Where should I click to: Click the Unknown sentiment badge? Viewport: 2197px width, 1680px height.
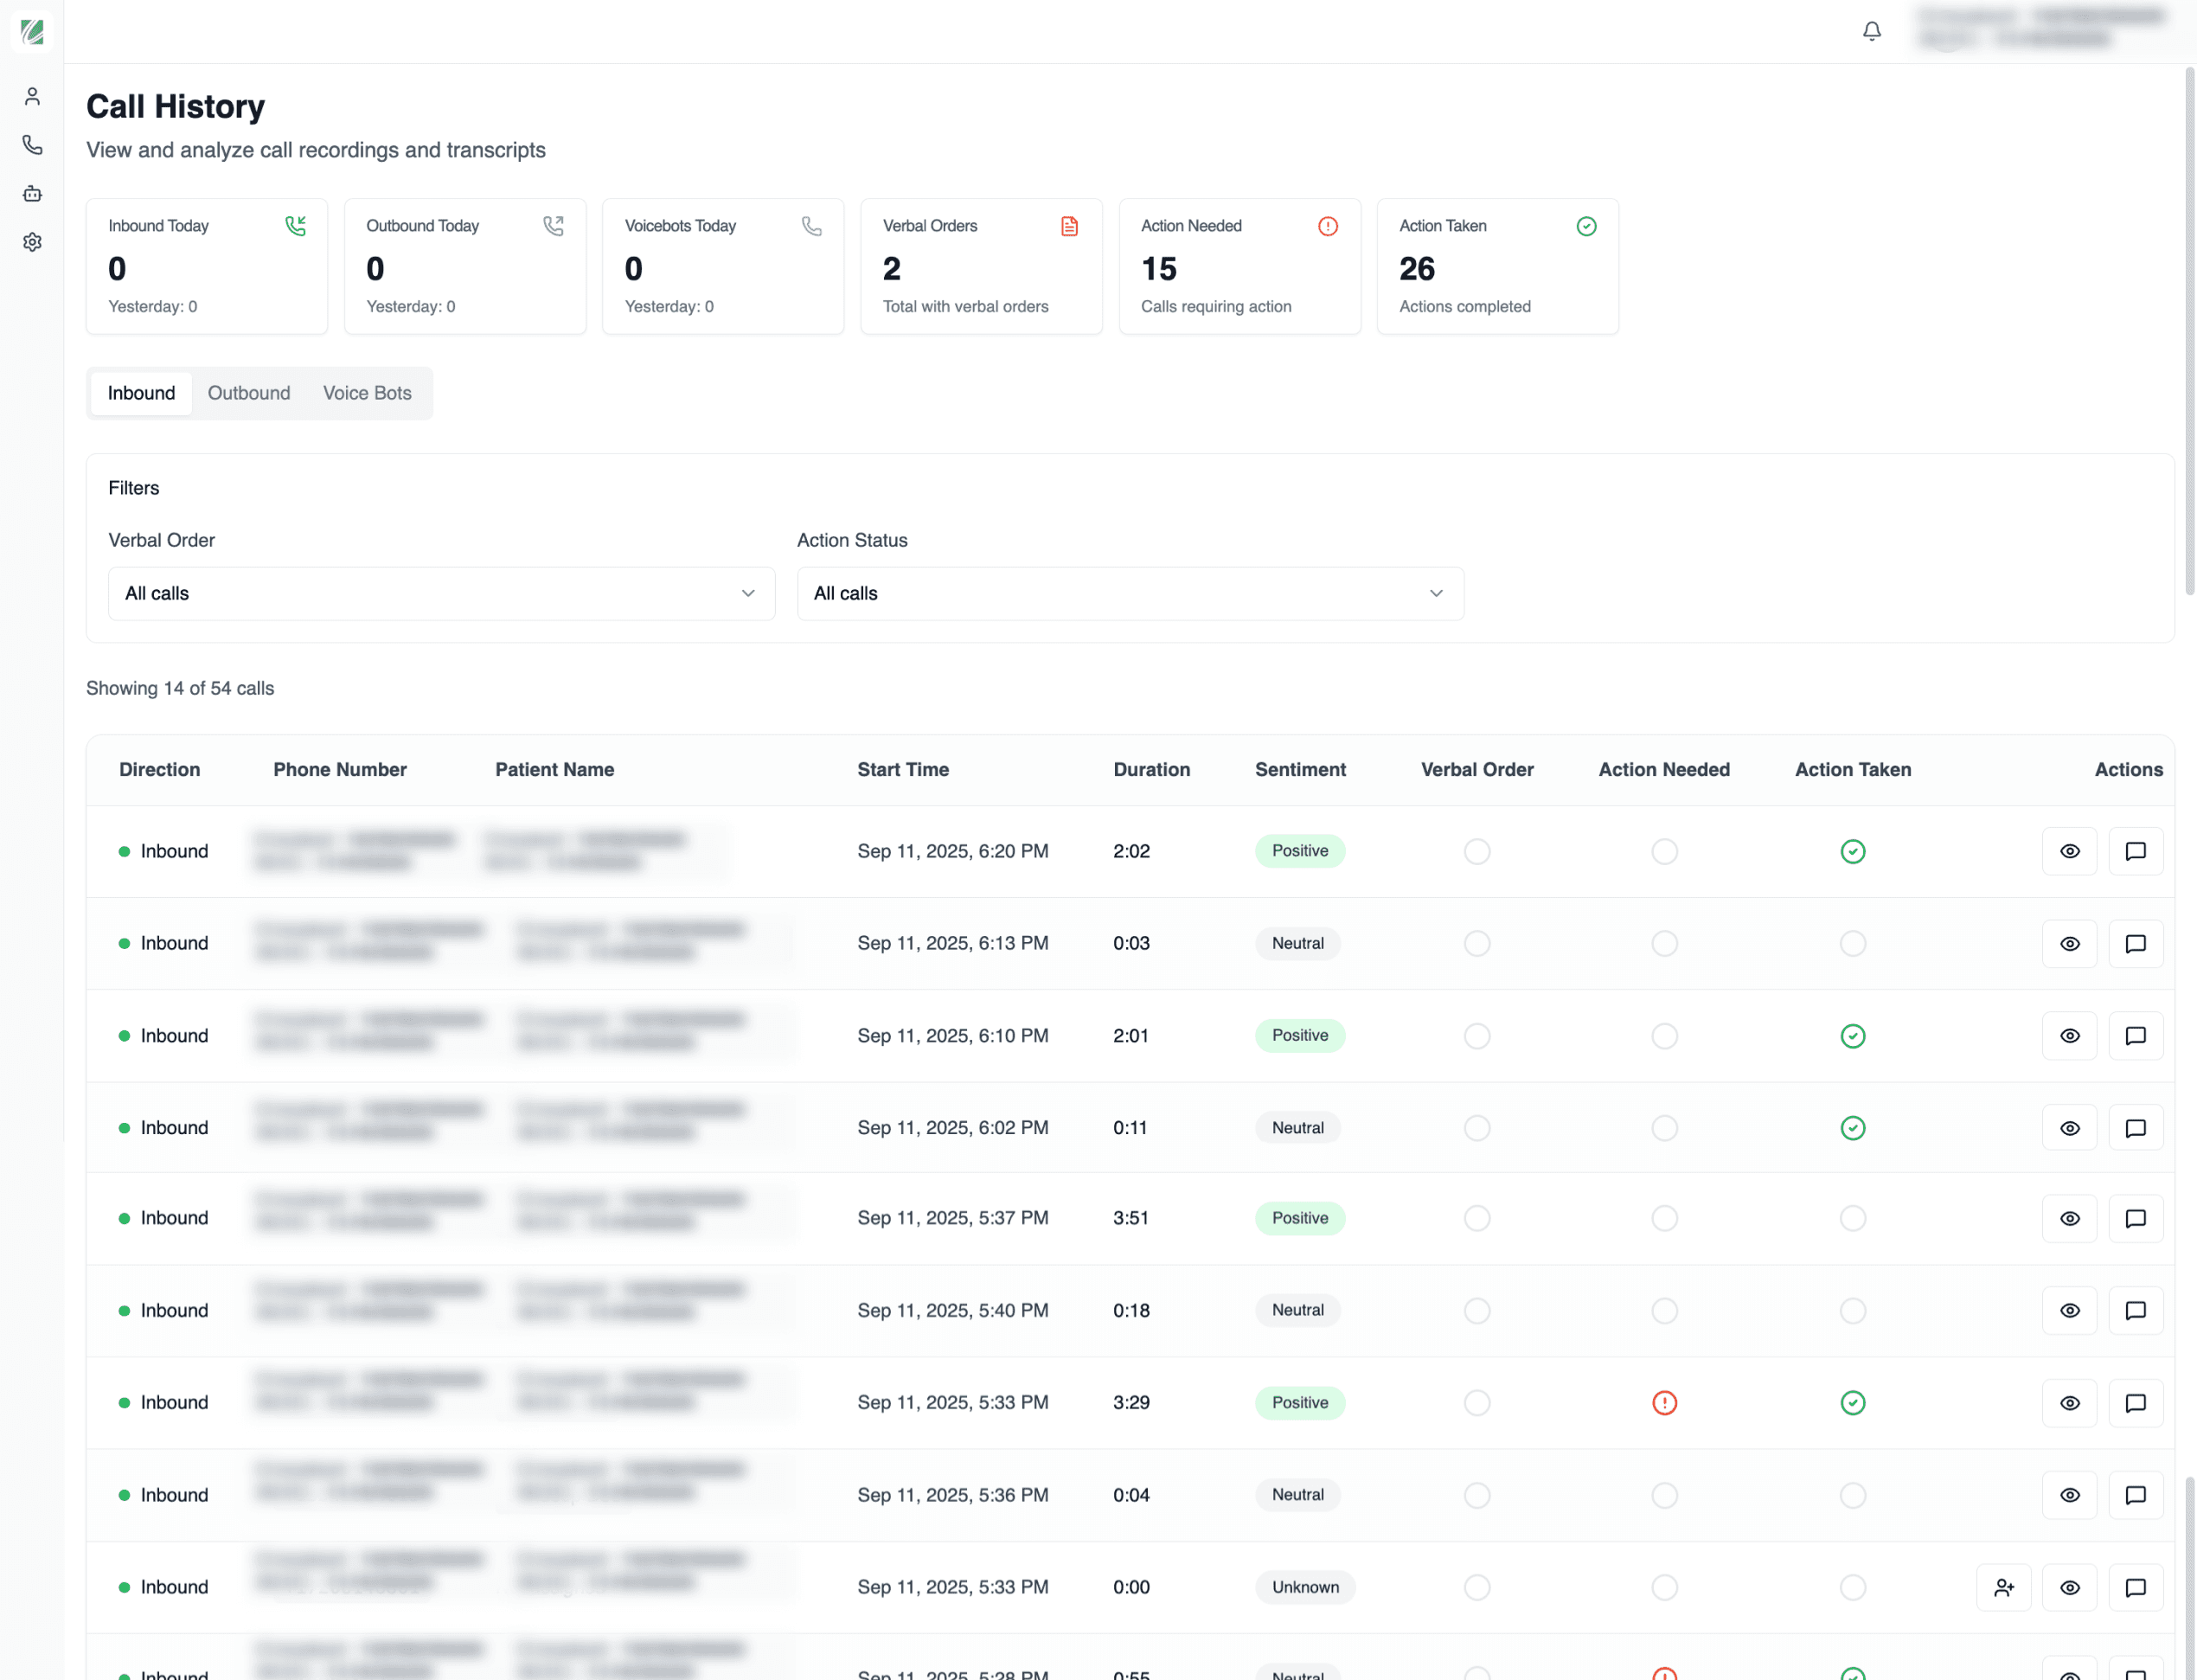click(x=1305, y=1587)
